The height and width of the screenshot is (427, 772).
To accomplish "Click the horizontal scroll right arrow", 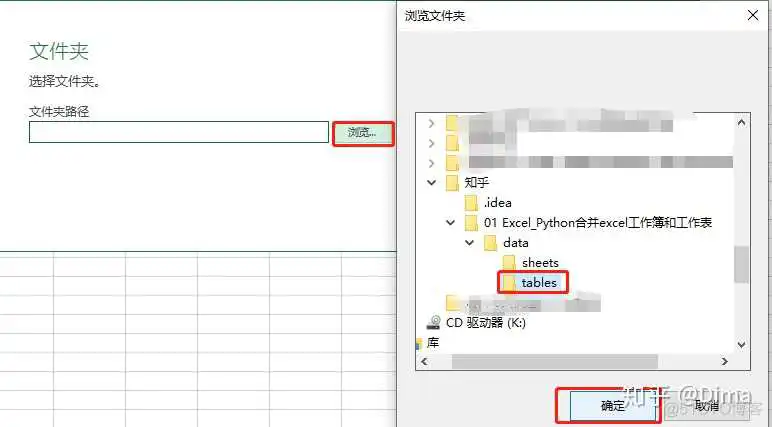I will tap(725, 361).
